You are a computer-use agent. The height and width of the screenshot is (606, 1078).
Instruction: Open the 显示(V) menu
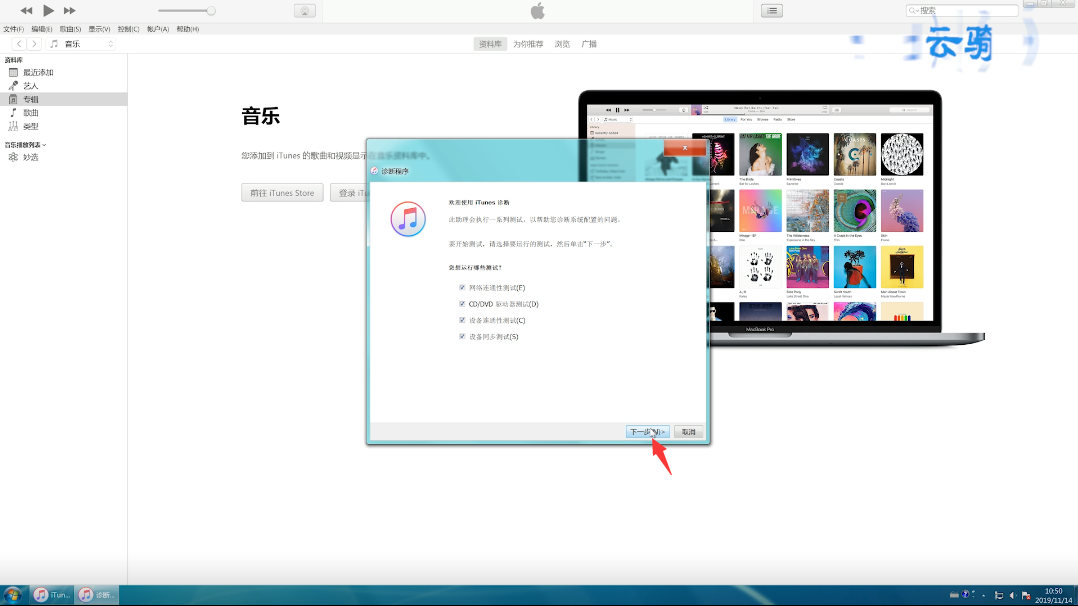99,29
